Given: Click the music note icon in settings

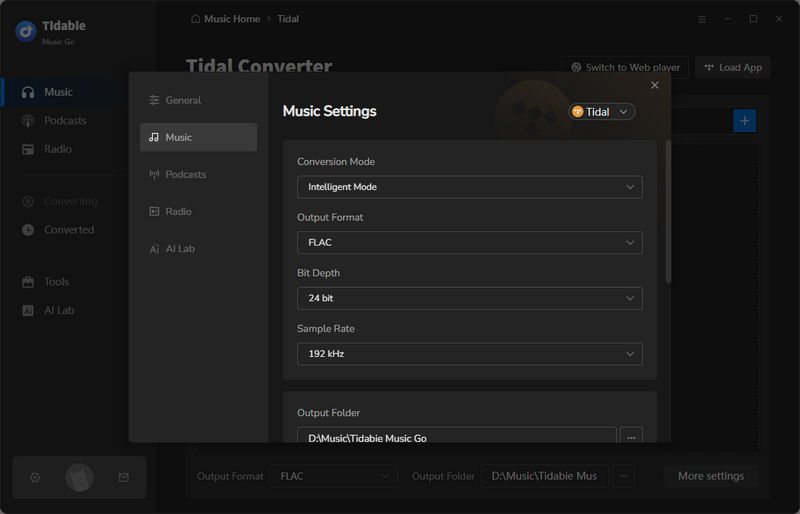Looking at the screenshot, I should click(x=154, y=137).
